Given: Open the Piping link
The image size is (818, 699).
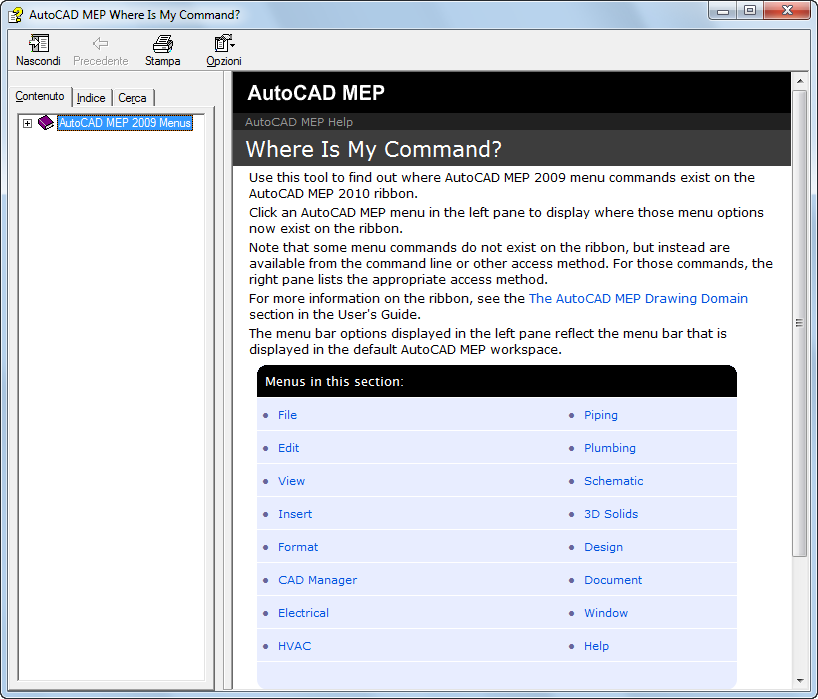Looking at the screenshot, I should (x=601, y=415).
